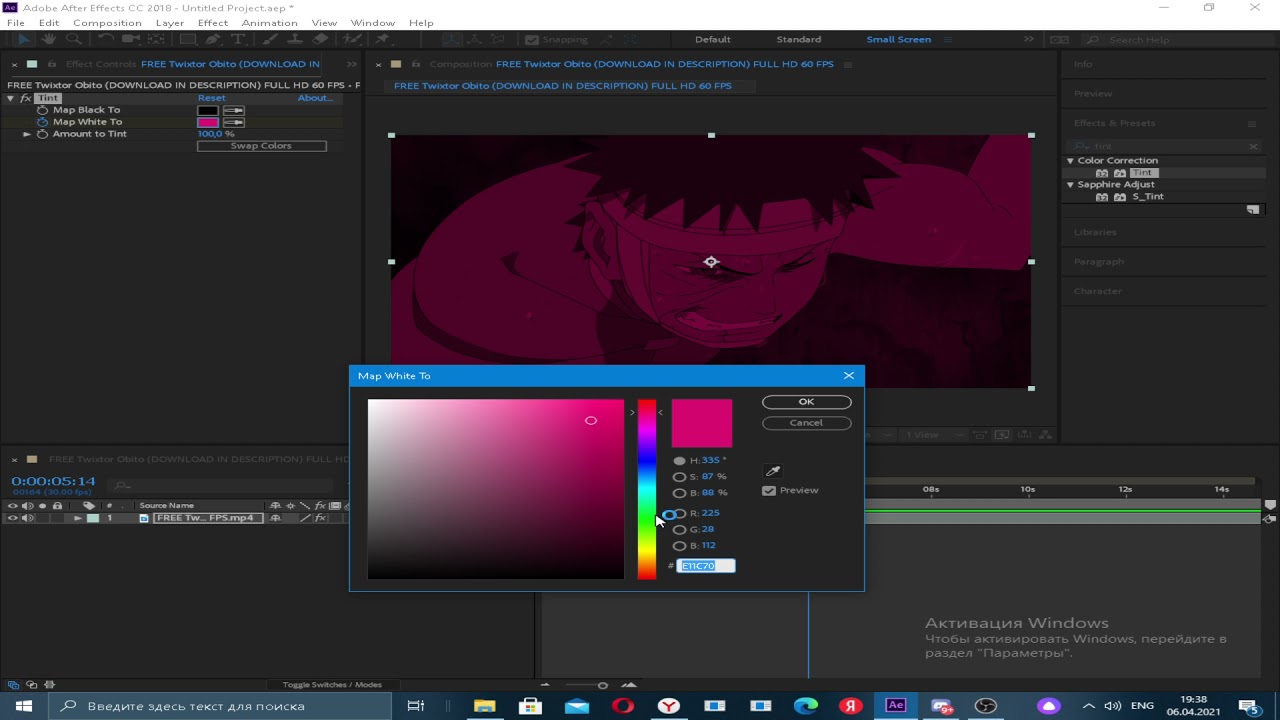Collapse the Tint effect properties
This screenshot has width=1280, height=720.
coord(10,98)
